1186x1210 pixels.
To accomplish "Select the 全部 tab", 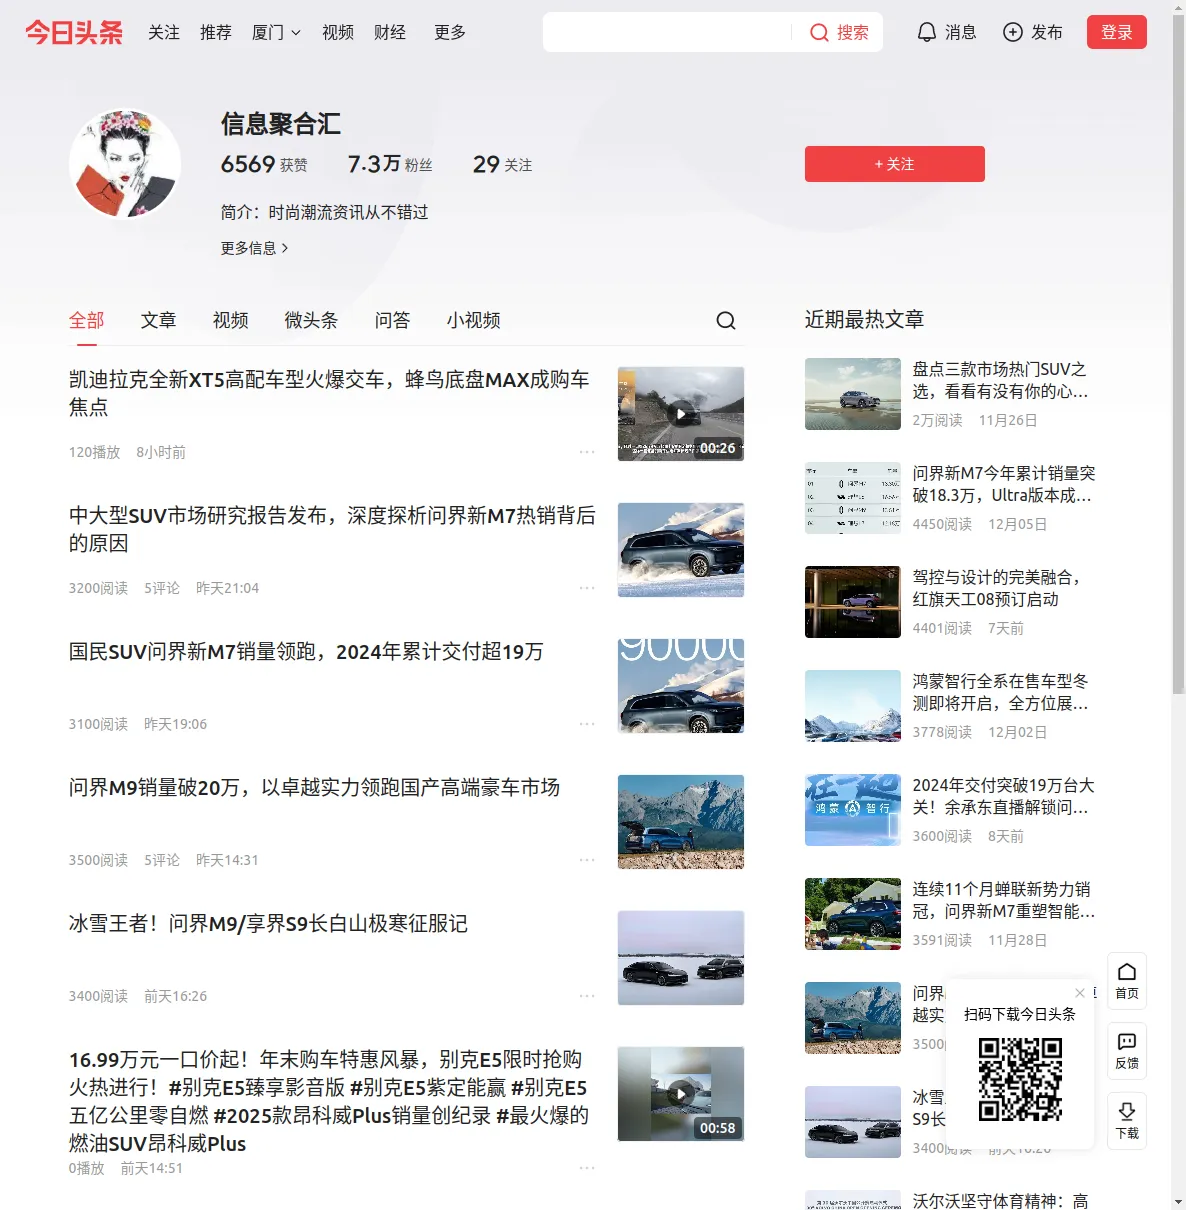I will coord(87,320).
